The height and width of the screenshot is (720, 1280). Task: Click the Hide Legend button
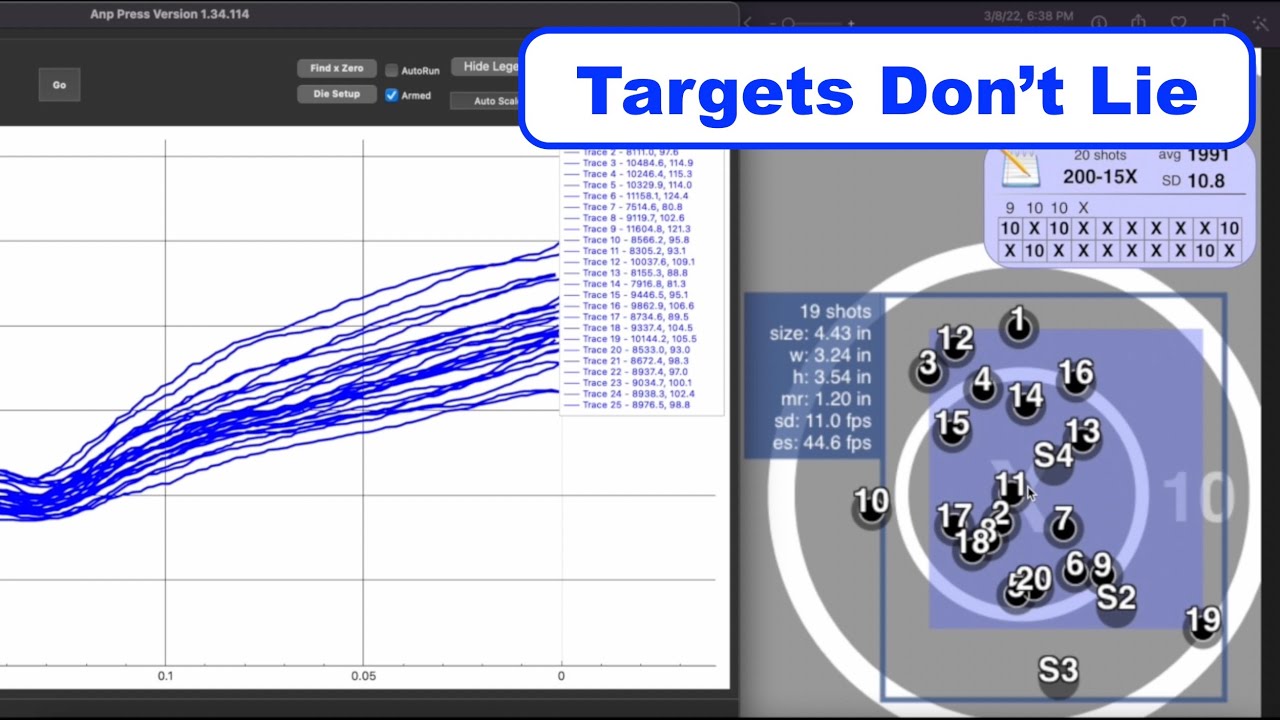(485, 67)
